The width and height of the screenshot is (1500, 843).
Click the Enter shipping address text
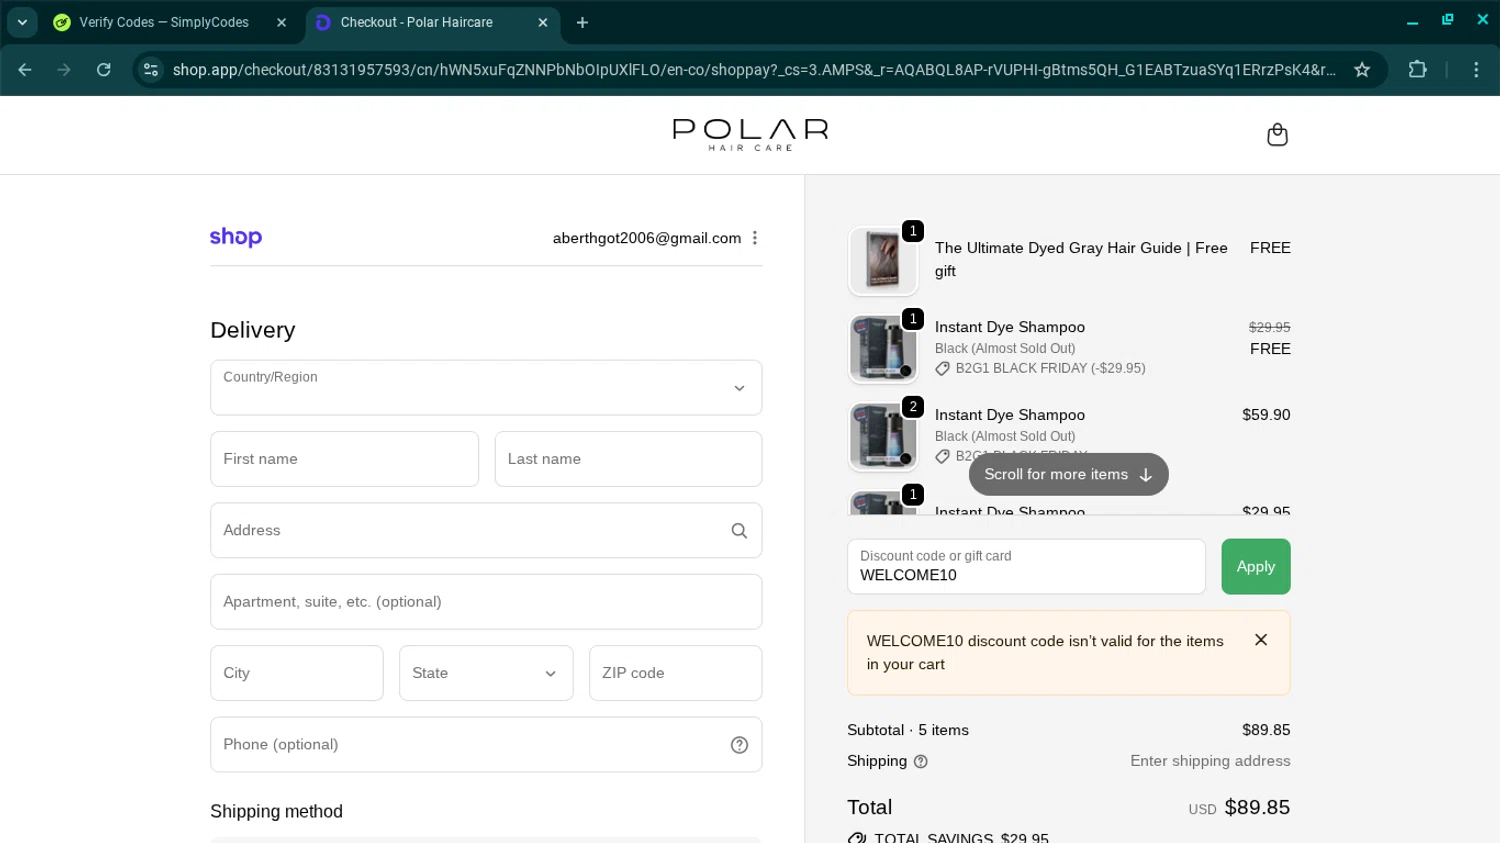(1210, 761)
